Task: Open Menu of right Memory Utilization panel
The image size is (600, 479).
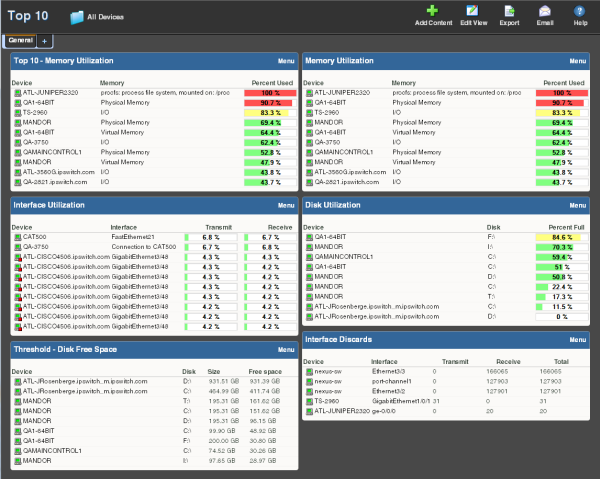Action: 577,61
